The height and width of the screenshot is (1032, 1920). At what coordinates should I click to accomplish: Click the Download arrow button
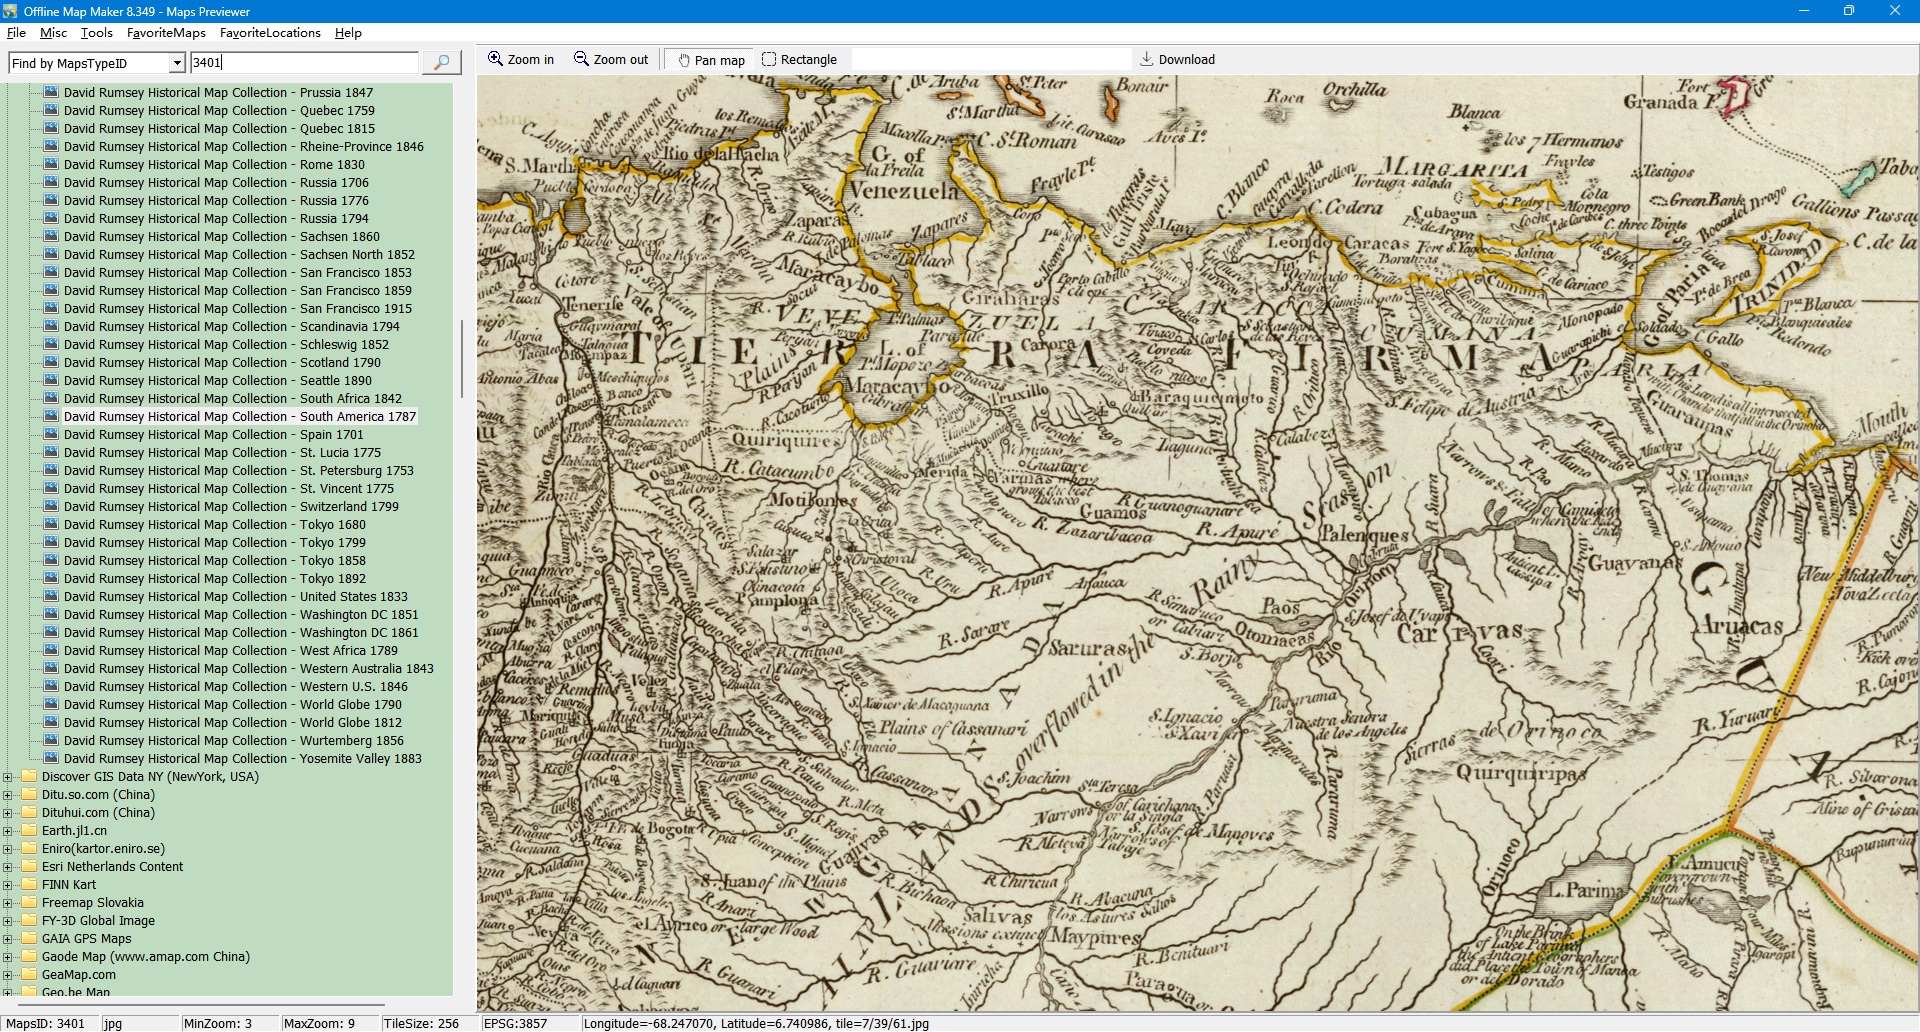pyautogui.click(x=1177, y=60)
